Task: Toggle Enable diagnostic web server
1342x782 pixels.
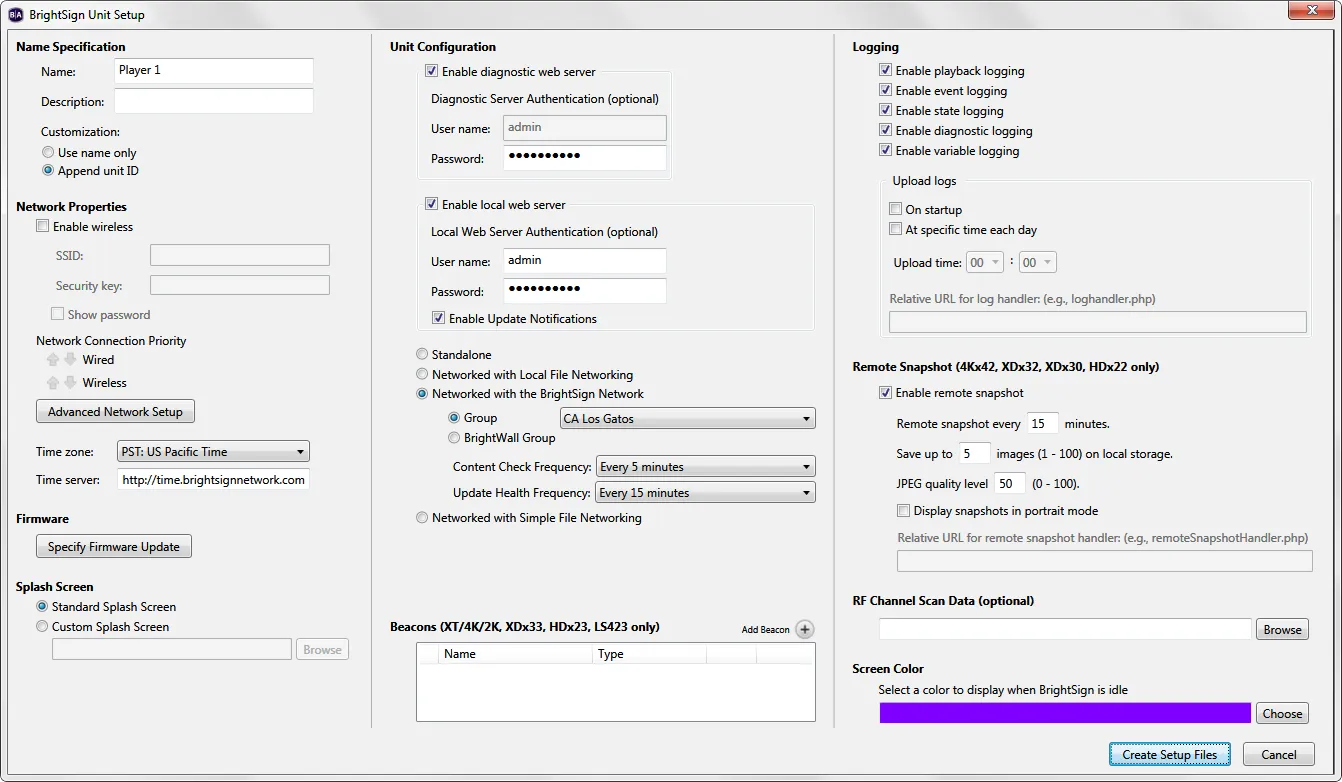Action: point(432,72)
